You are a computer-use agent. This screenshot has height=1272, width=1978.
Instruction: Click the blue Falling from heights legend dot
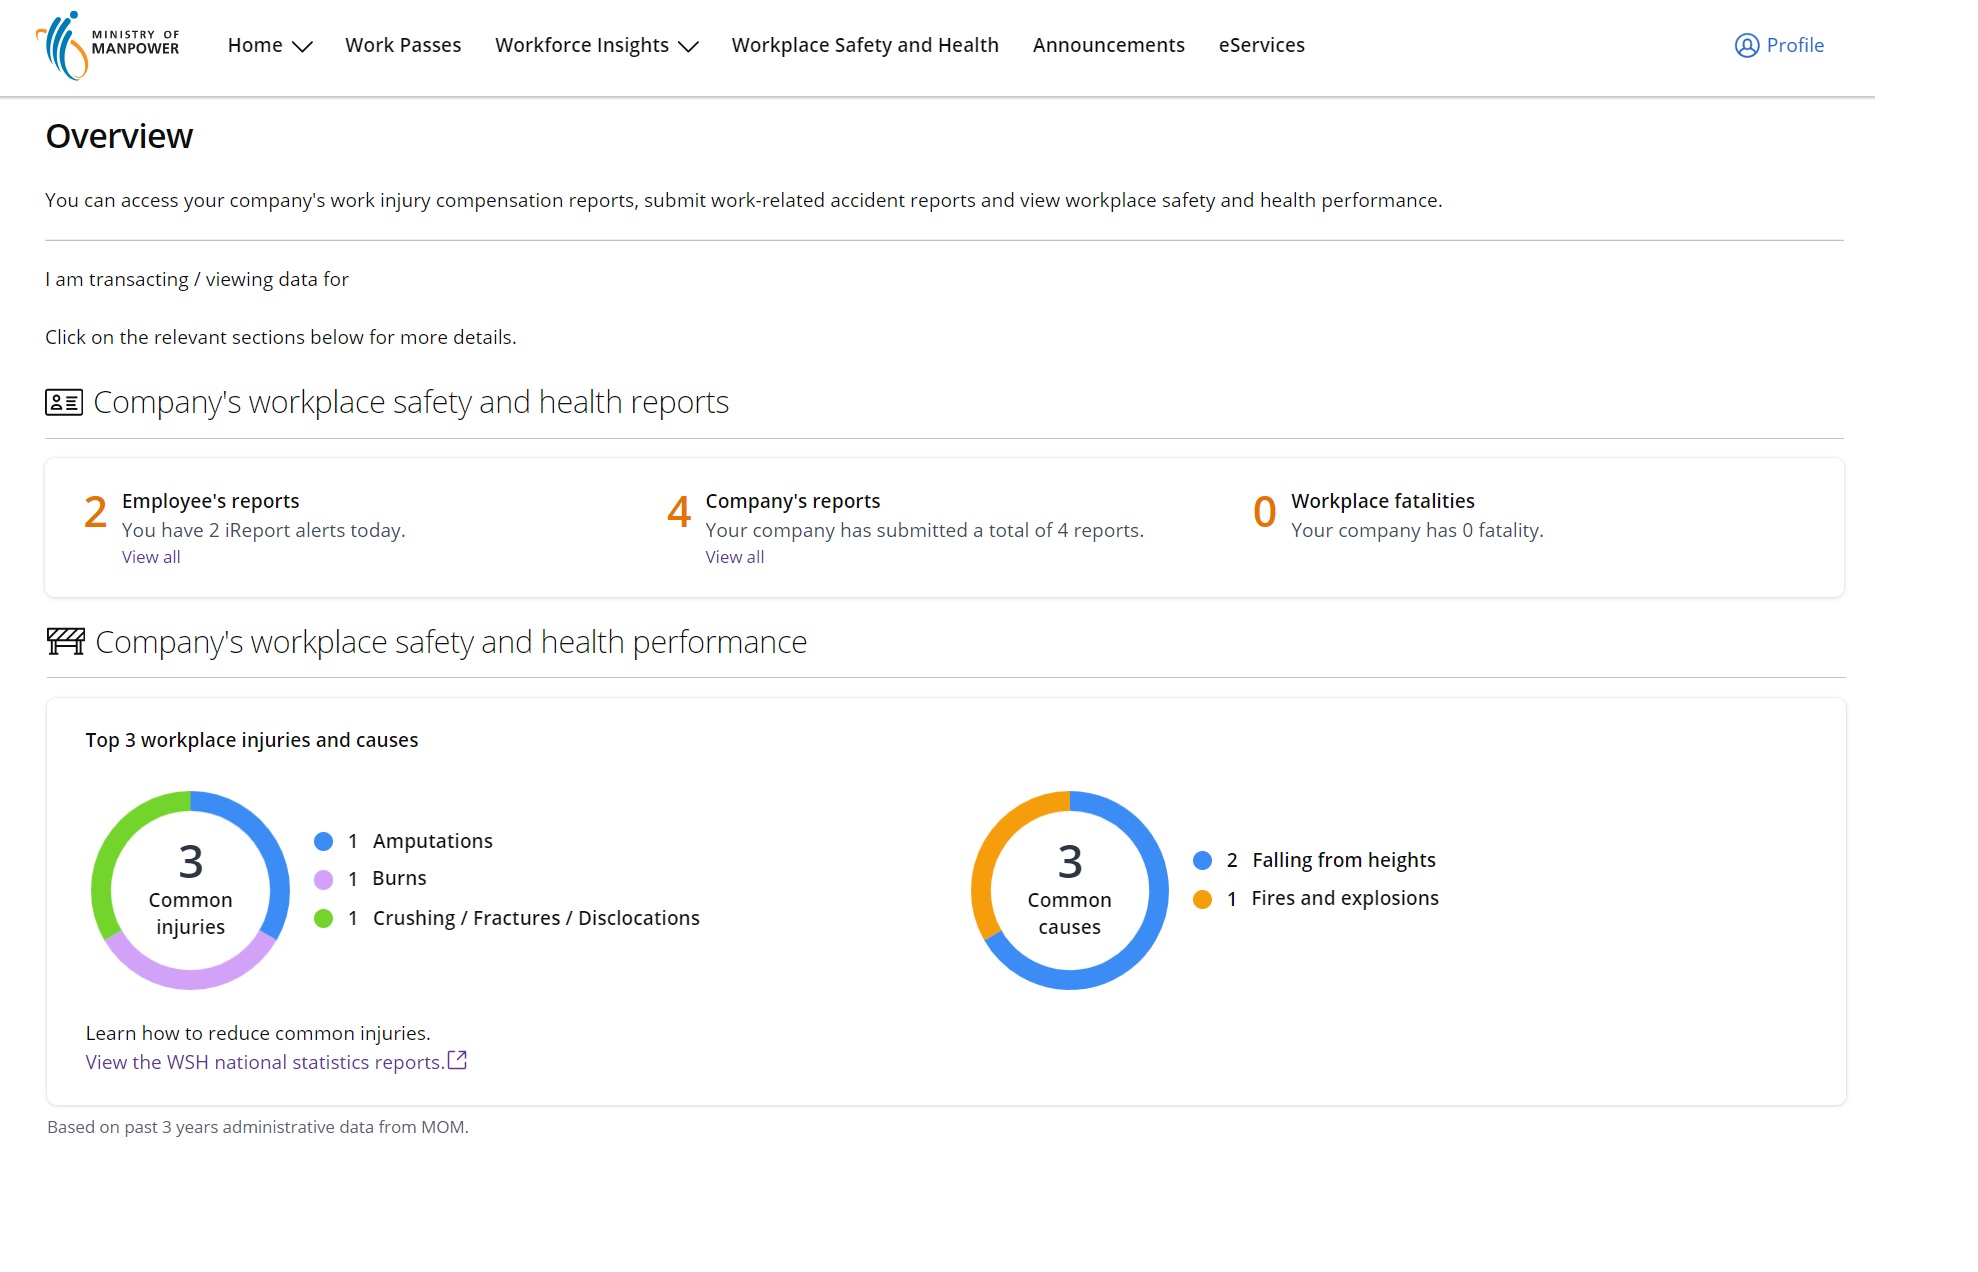point(1202,860)
